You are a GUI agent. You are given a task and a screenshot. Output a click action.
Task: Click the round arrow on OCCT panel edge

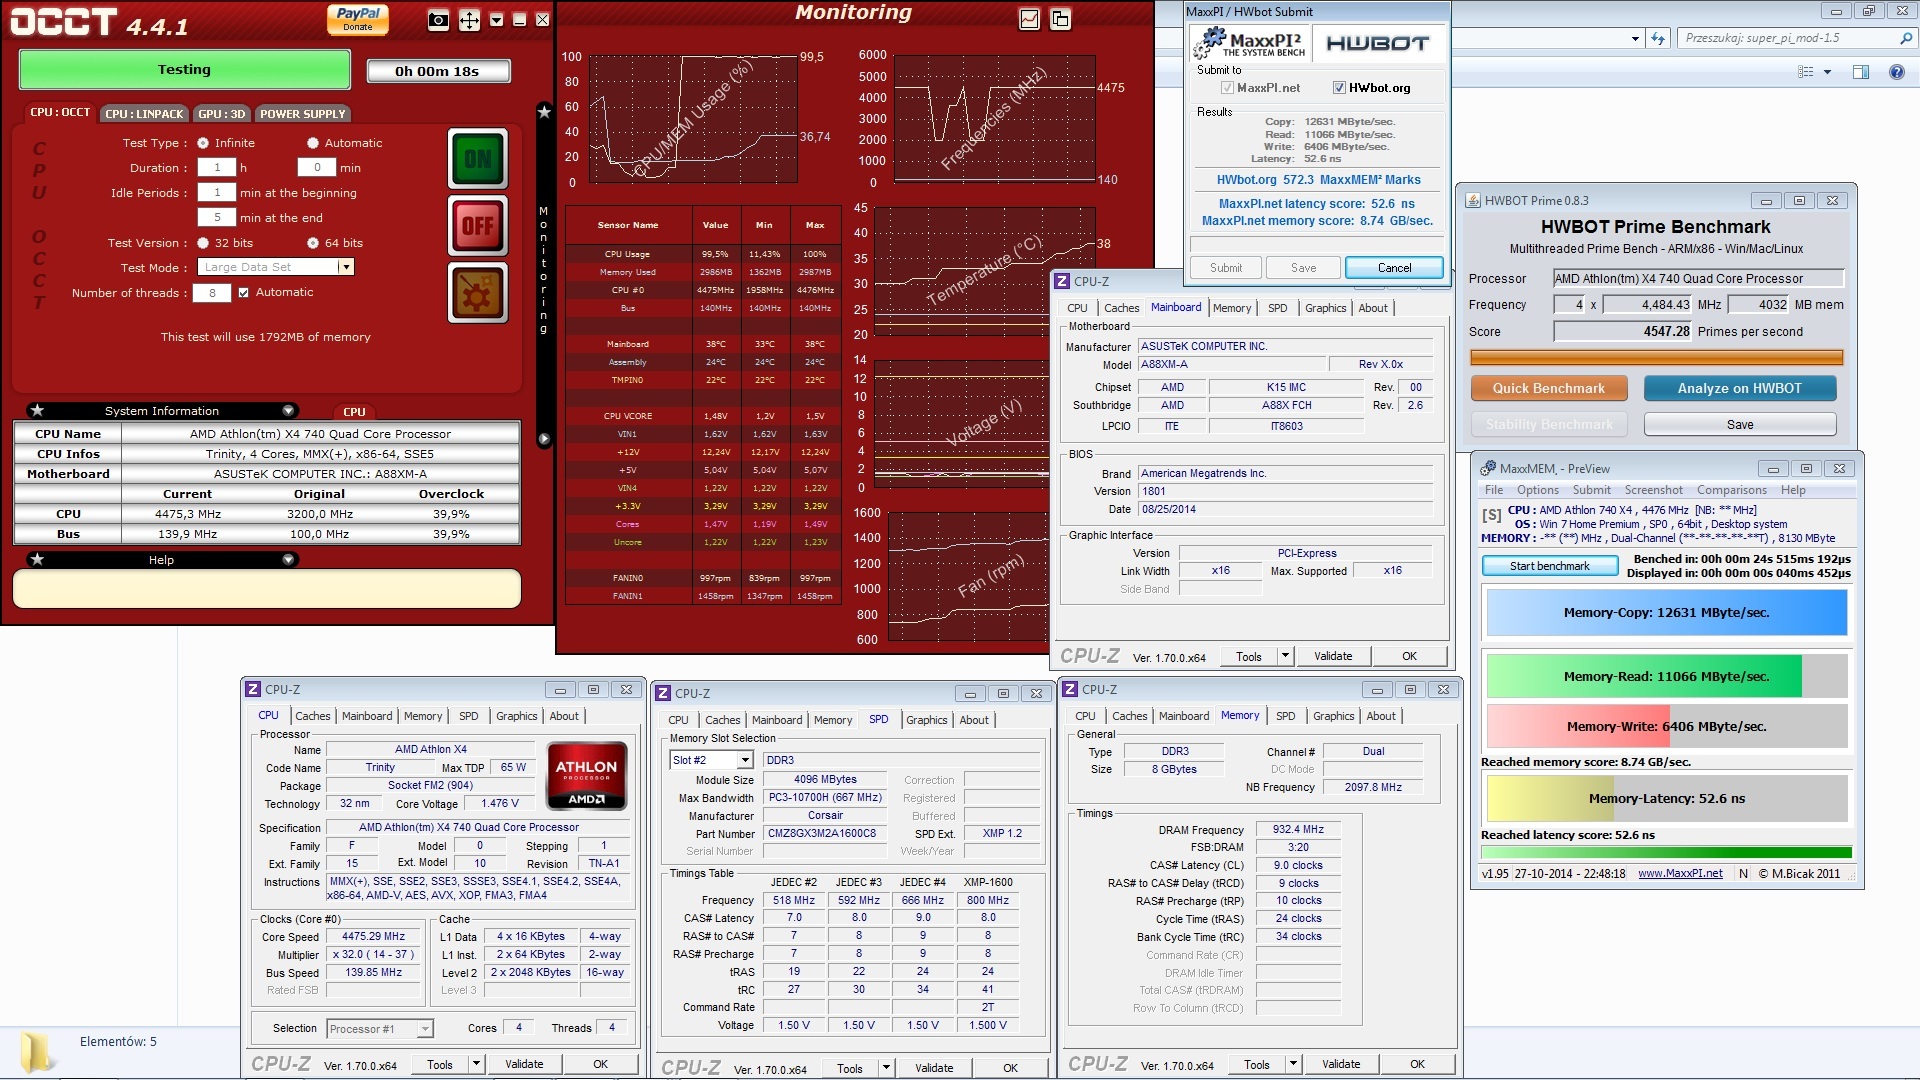[x=544, y=439]
